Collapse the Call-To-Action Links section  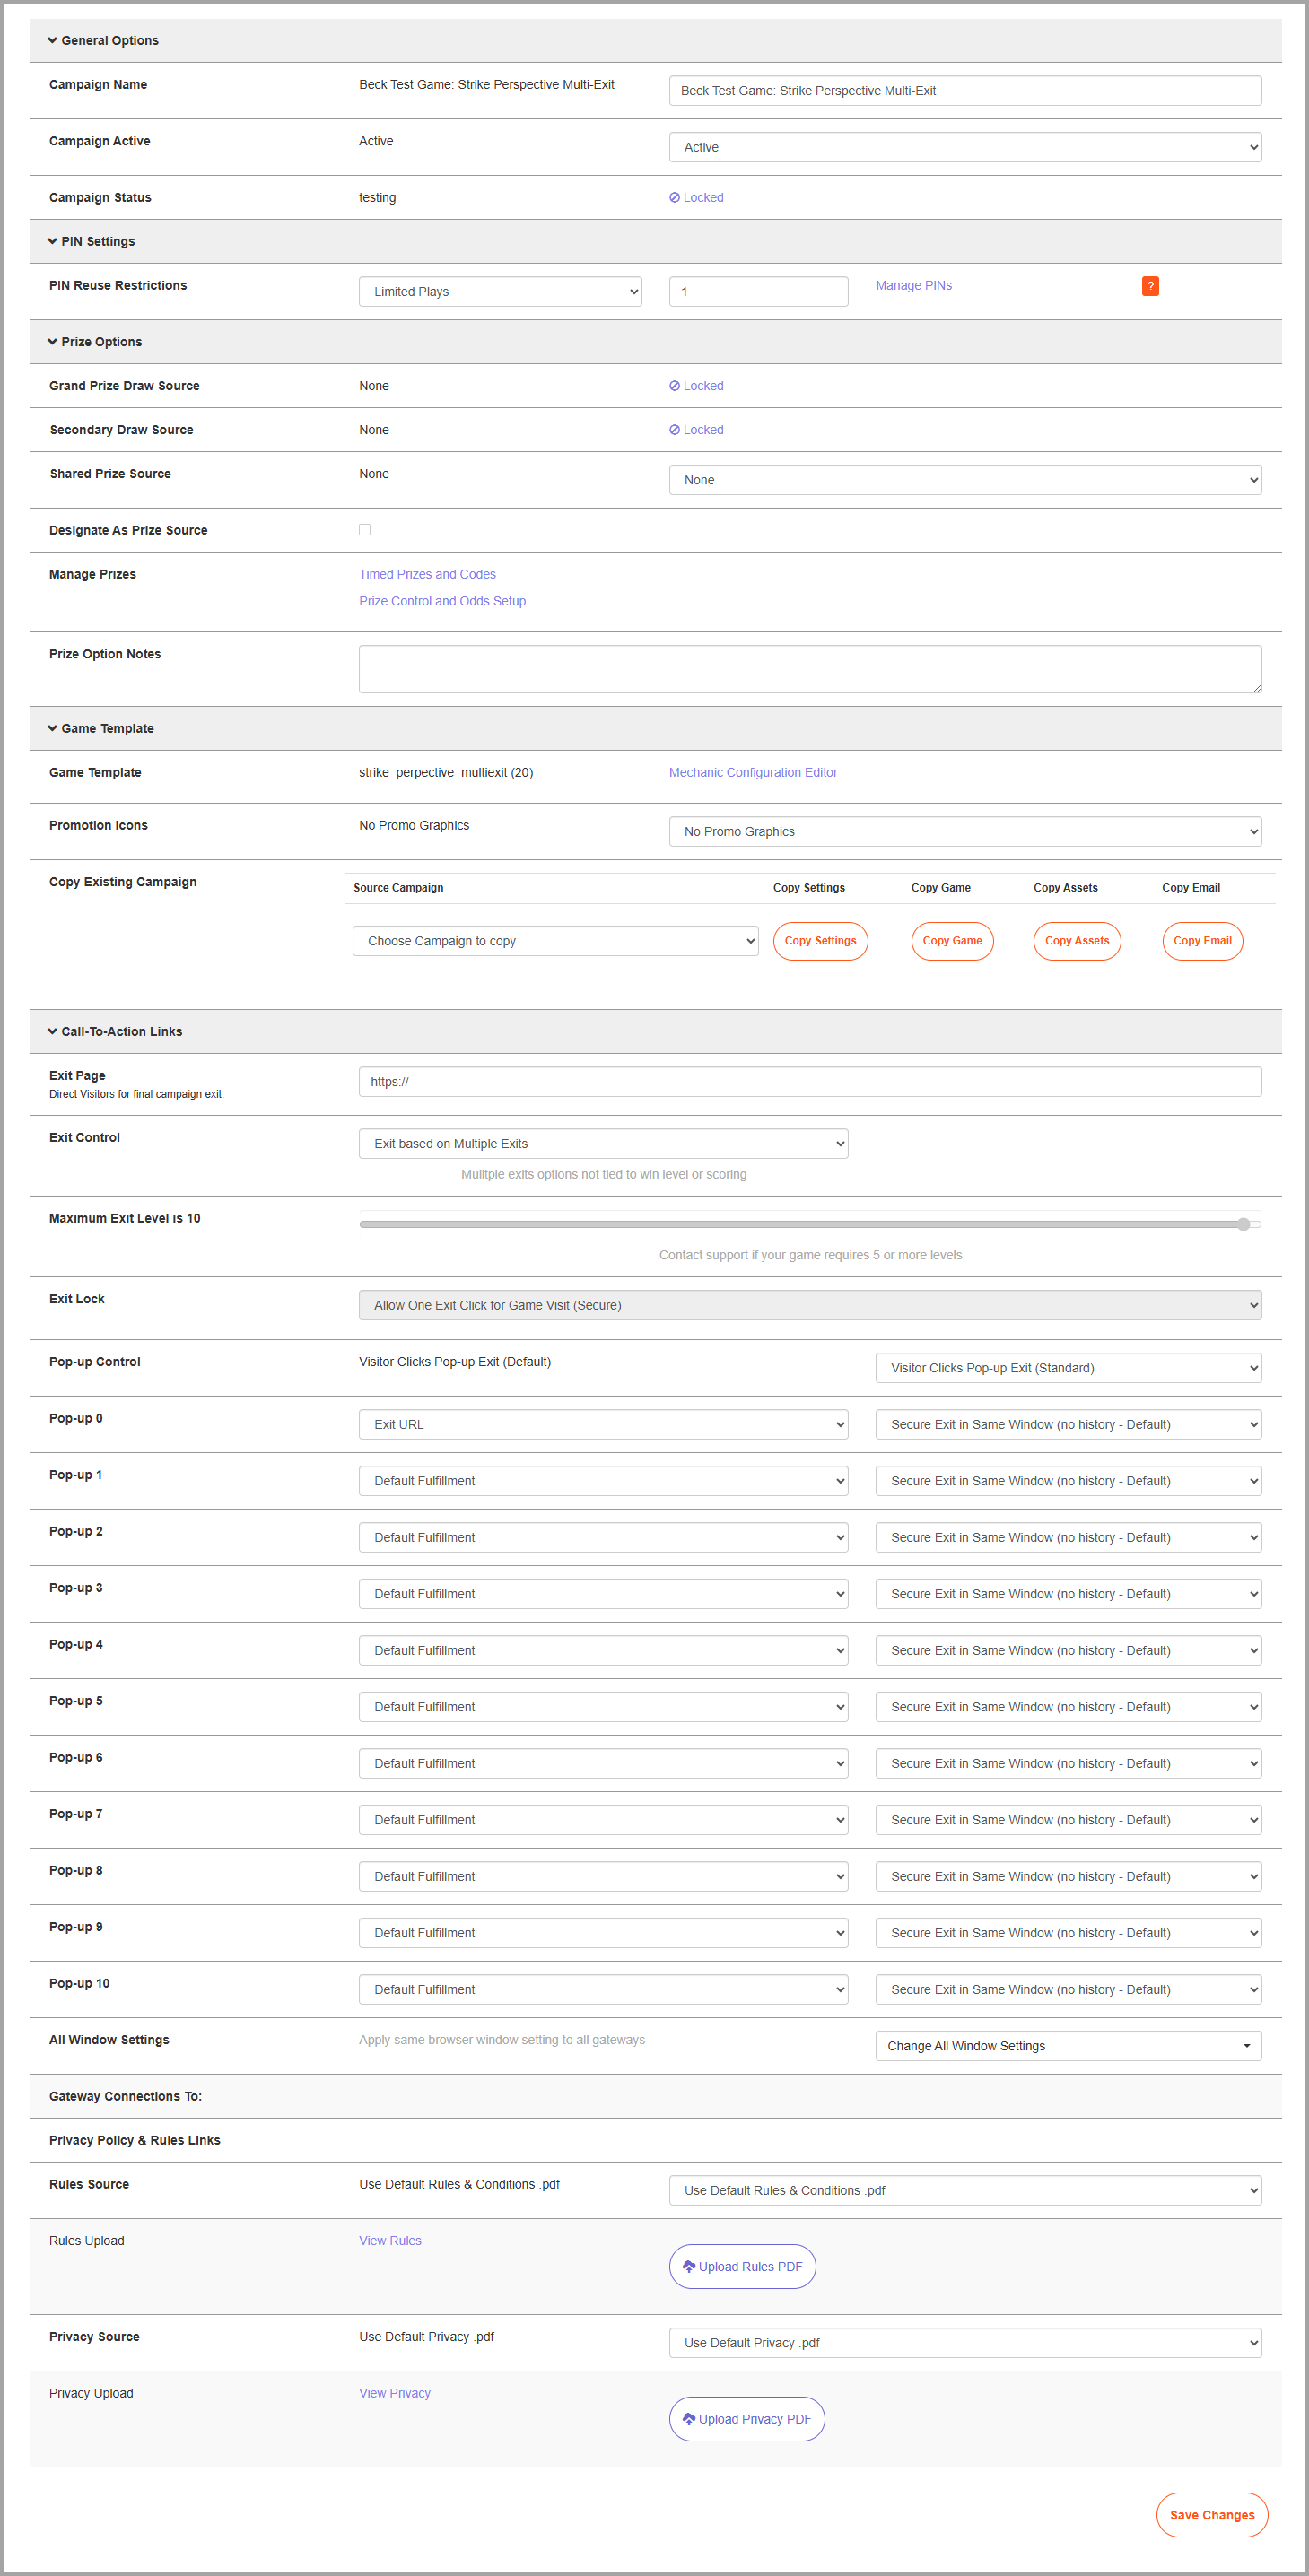coord(115,1032)
